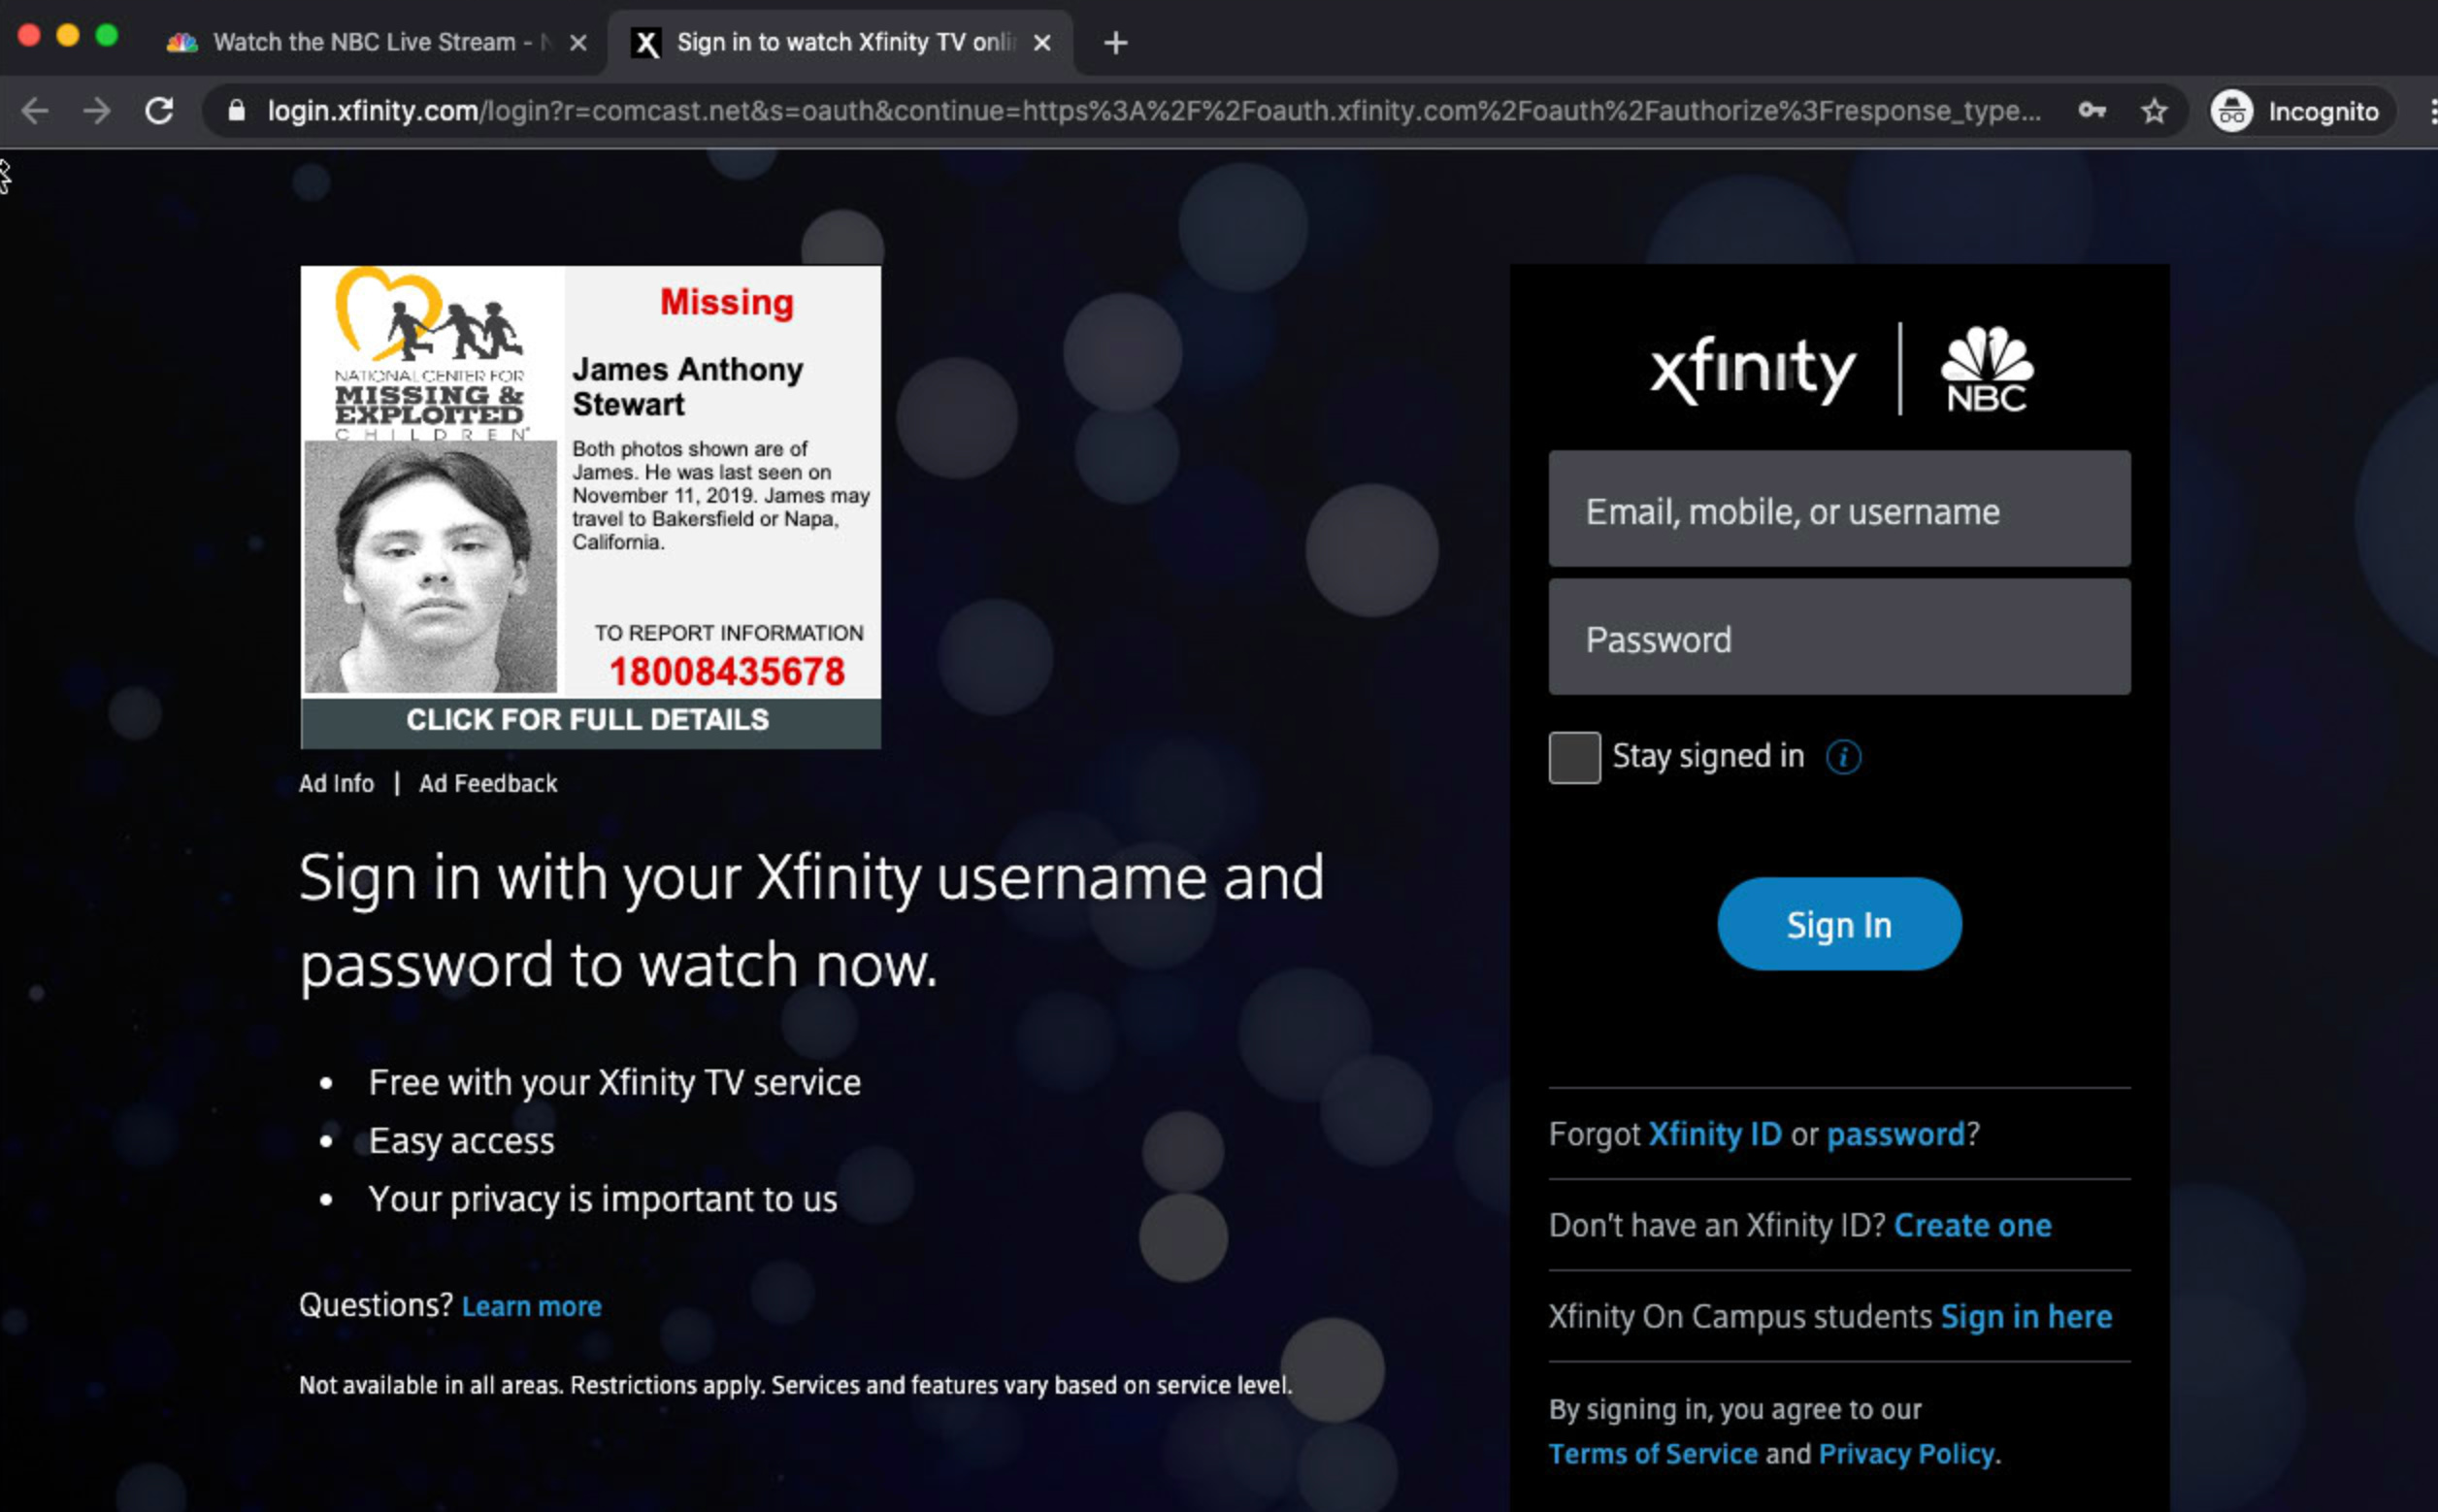The height and width of the screenshot is (1512, 2438).
Task: Focus the Email, mobile, or username field
Action: coord(1839,509)
